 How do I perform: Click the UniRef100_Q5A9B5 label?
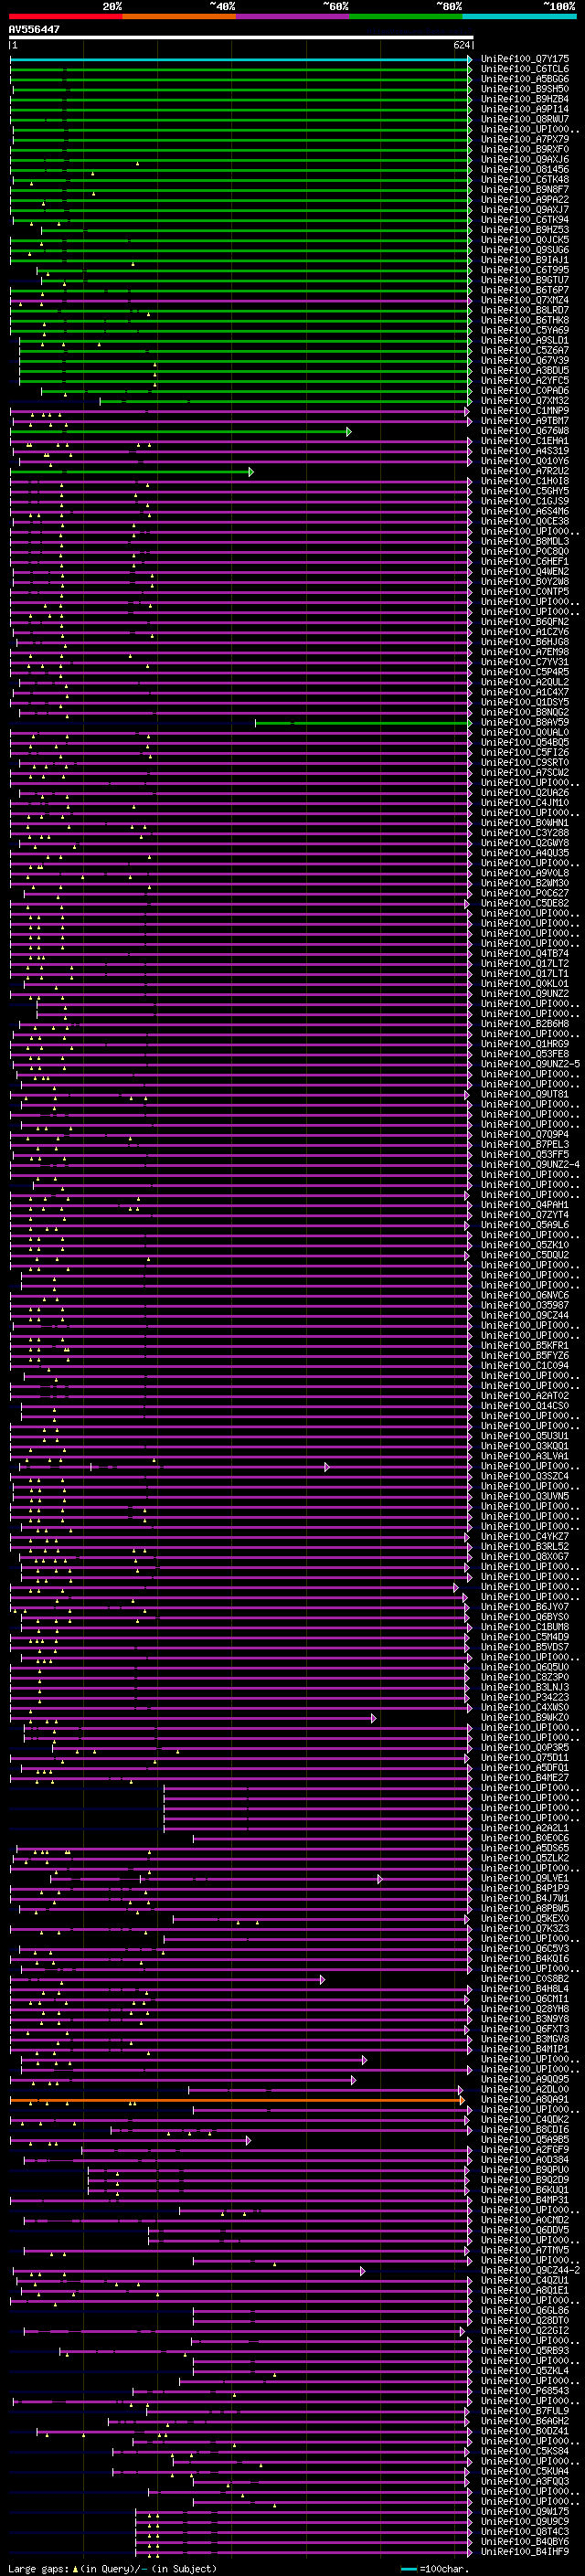(525, 2140)
